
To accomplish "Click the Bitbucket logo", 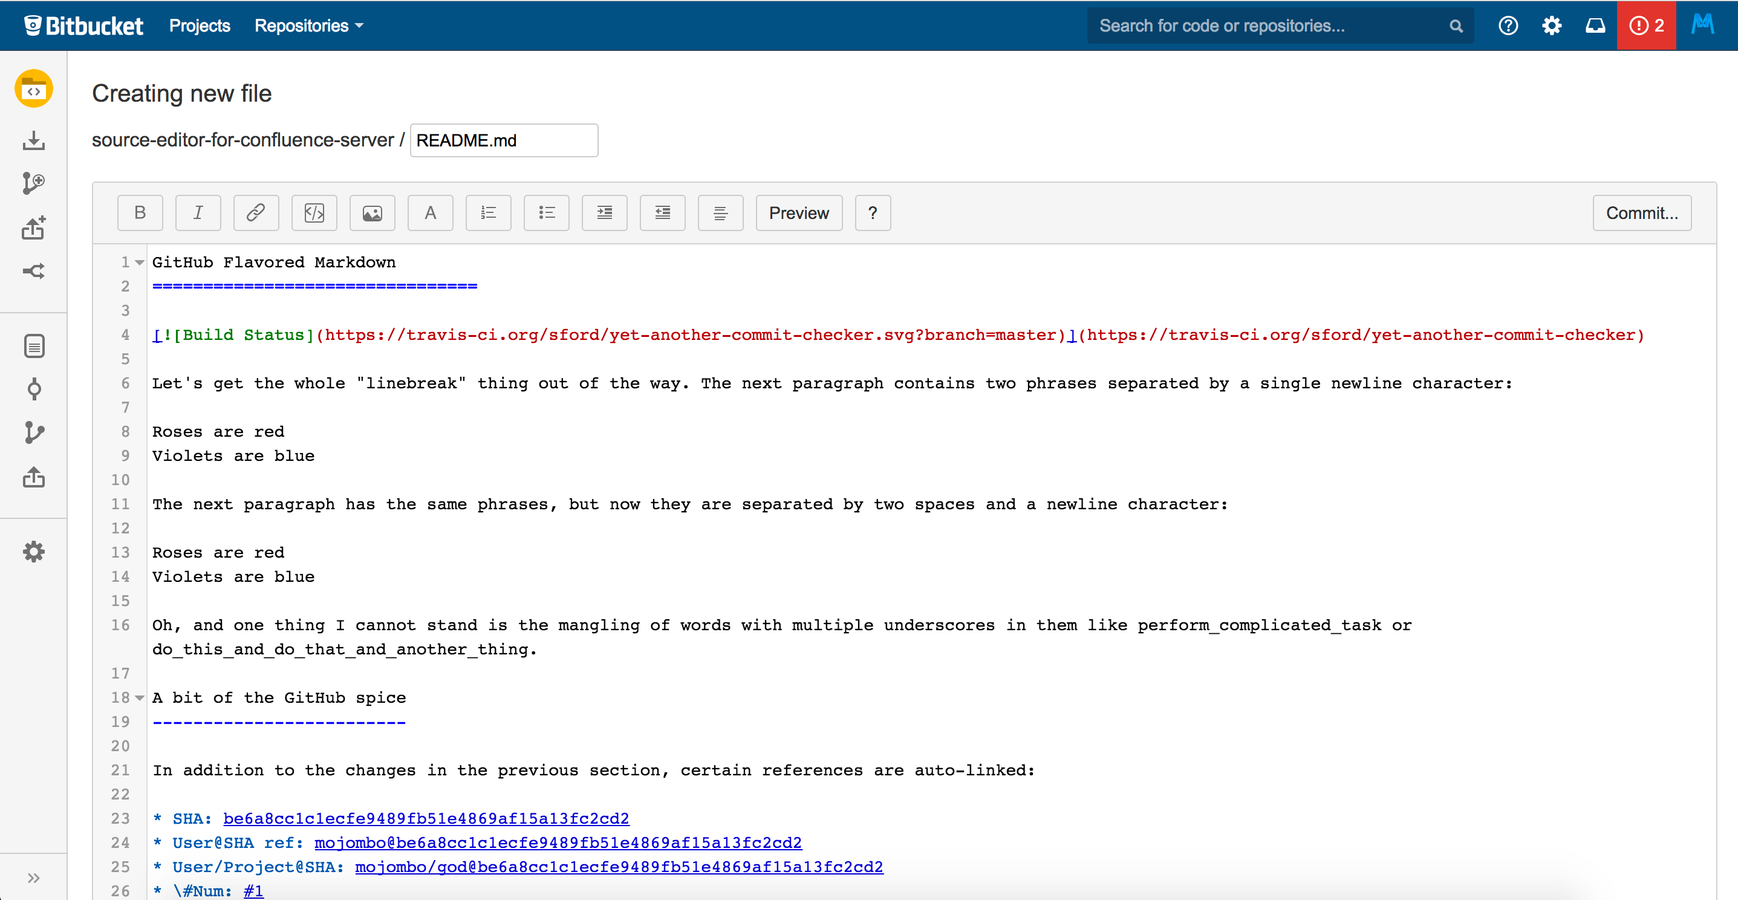I will pos(83,26).
